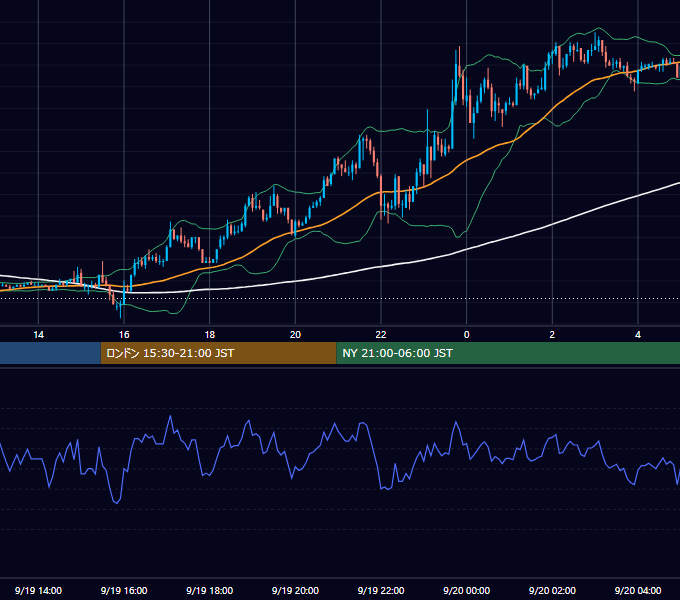Click the hour 4 axis label

[638, 334]
